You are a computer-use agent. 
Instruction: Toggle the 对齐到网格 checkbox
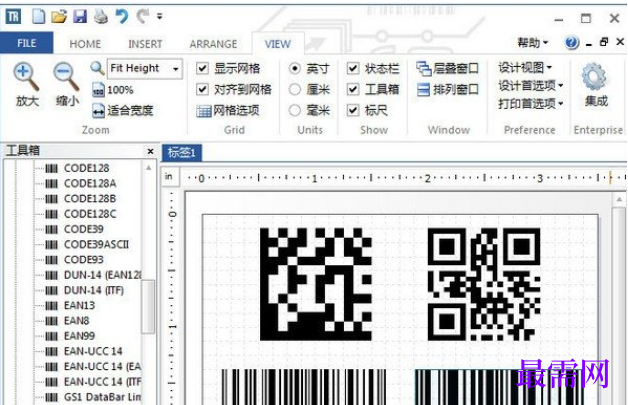point(203,89)
